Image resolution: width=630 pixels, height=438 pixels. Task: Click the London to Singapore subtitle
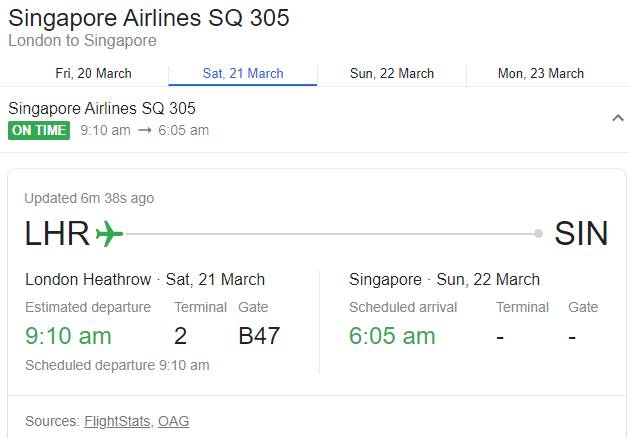pyautogui.click(x=82, y=41)
